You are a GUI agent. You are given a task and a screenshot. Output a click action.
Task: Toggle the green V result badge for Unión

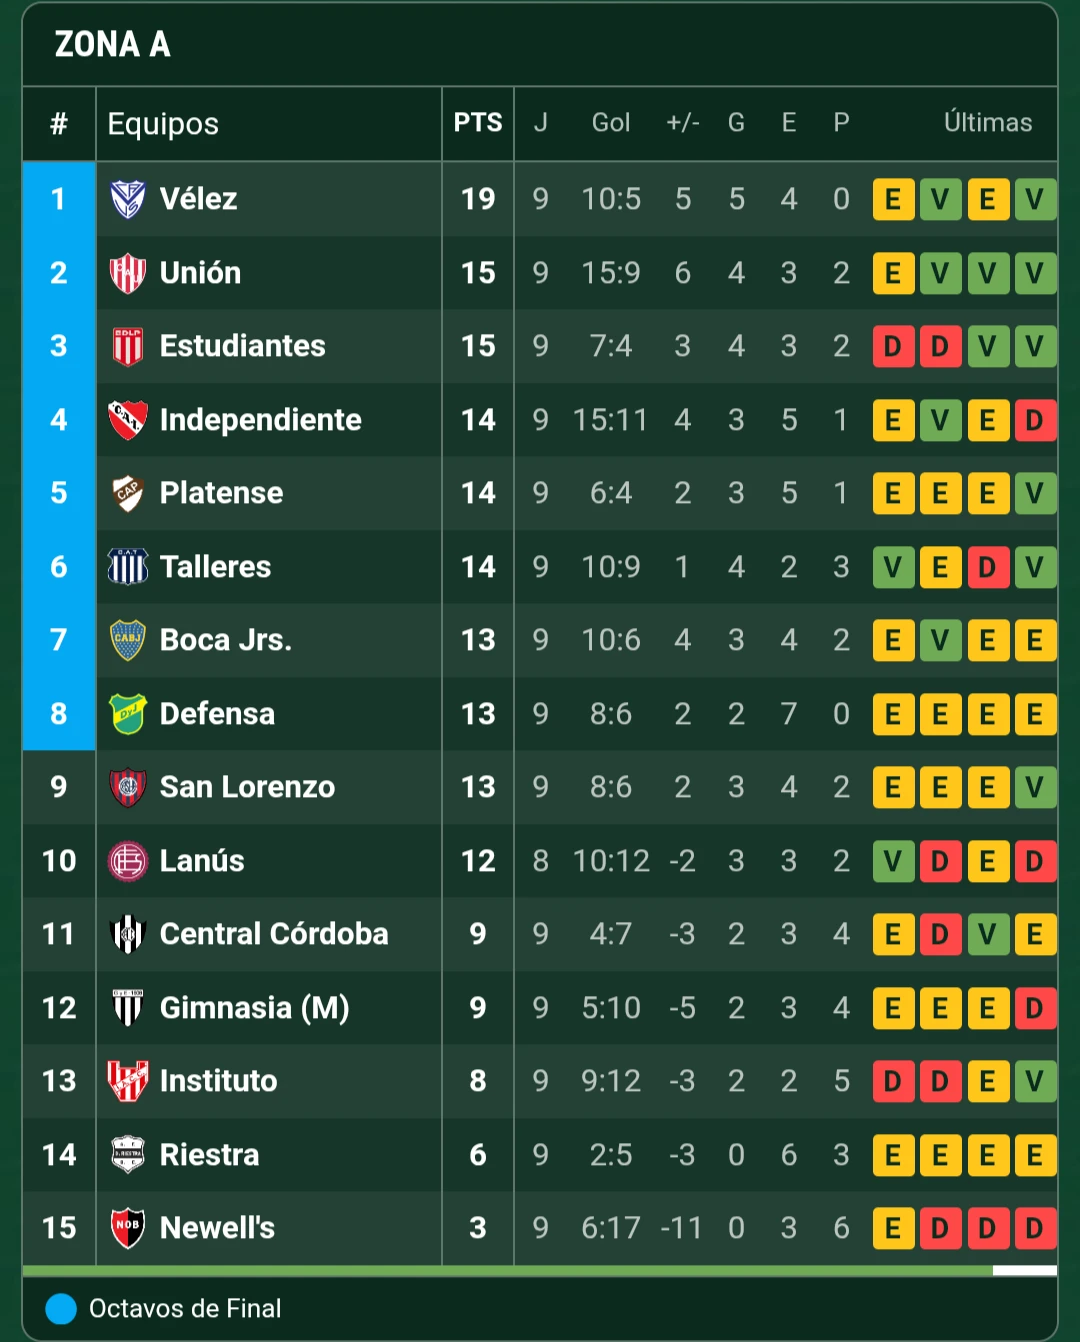click(x=940, y=273)
